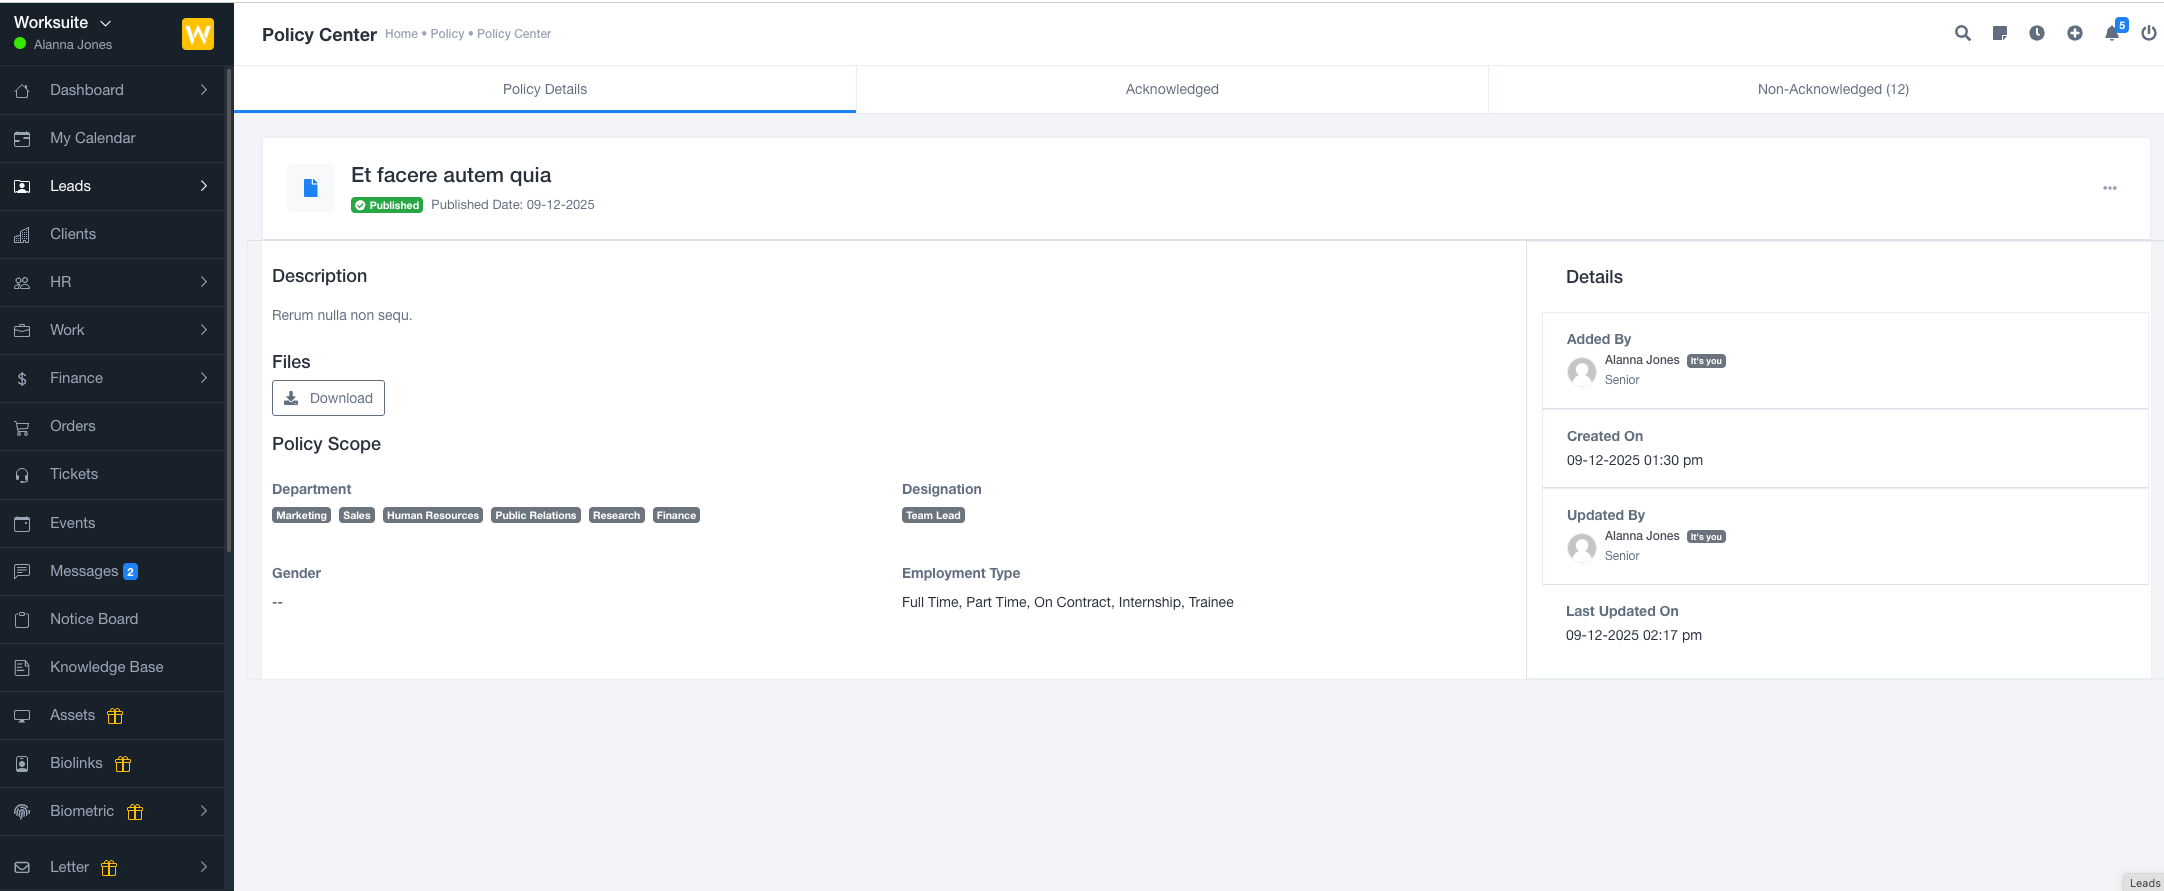The width and height of the screenshot is (2164, 891).
Task: Switch to Non-Acknowledged (12) tab
Action: (x=1832, y=89)
